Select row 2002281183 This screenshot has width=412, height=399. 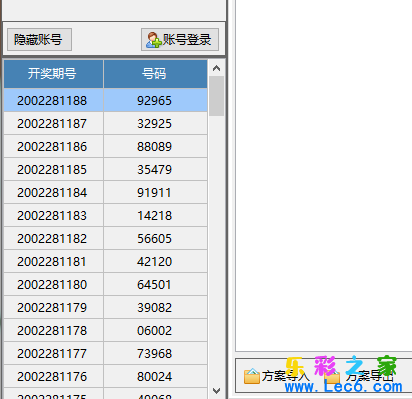point(106,215)
